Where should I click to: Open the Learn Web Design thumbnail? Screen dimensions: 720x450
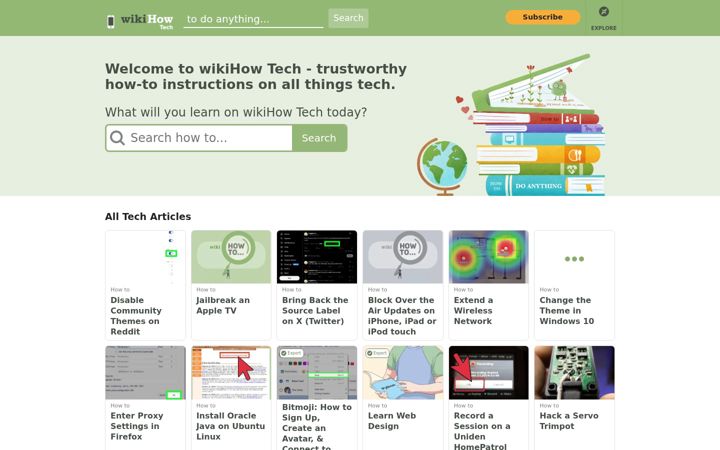403,372
